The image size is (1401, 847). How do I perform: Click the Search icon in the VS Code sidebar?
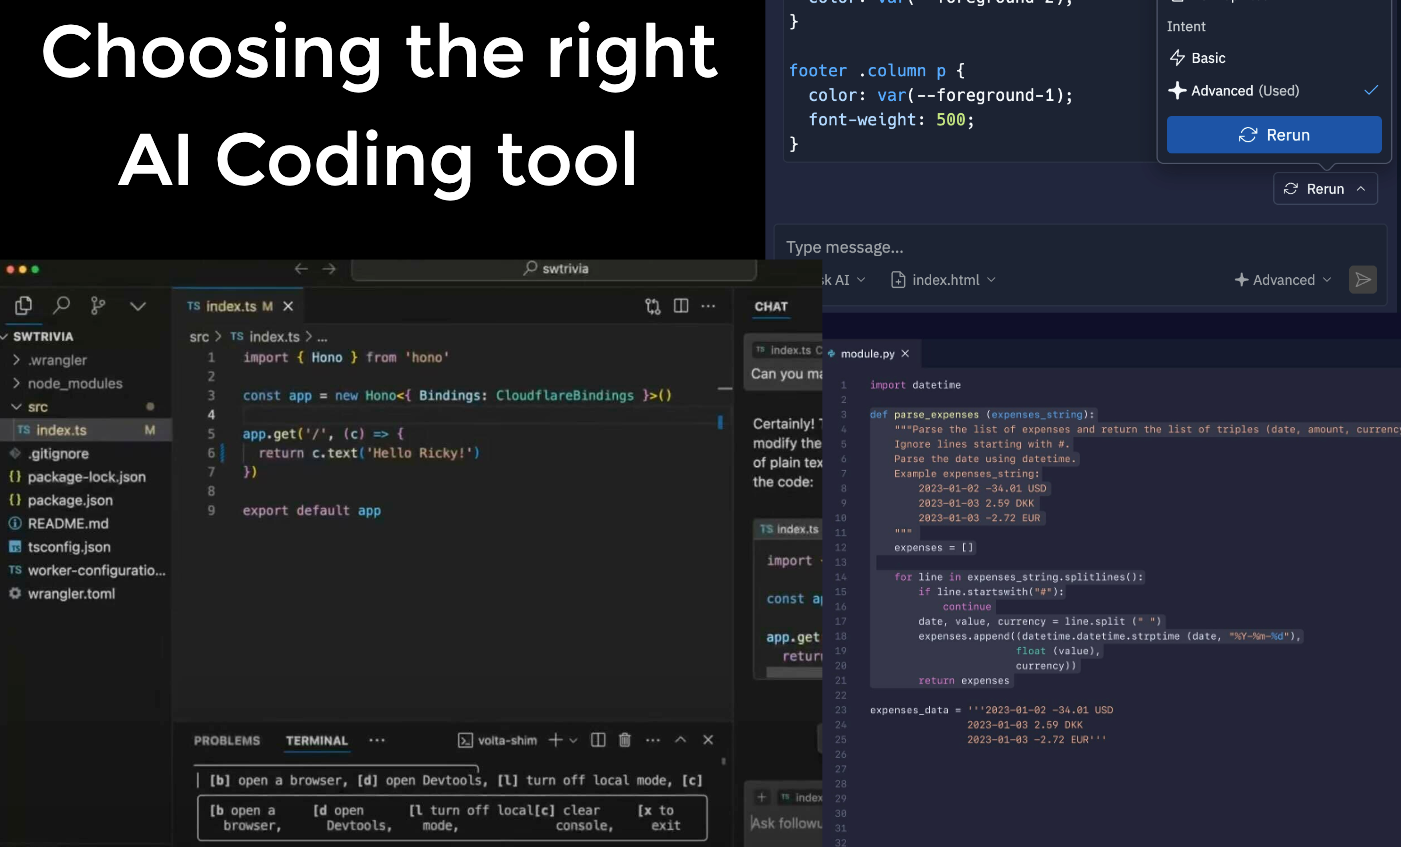tap(61, 306)
